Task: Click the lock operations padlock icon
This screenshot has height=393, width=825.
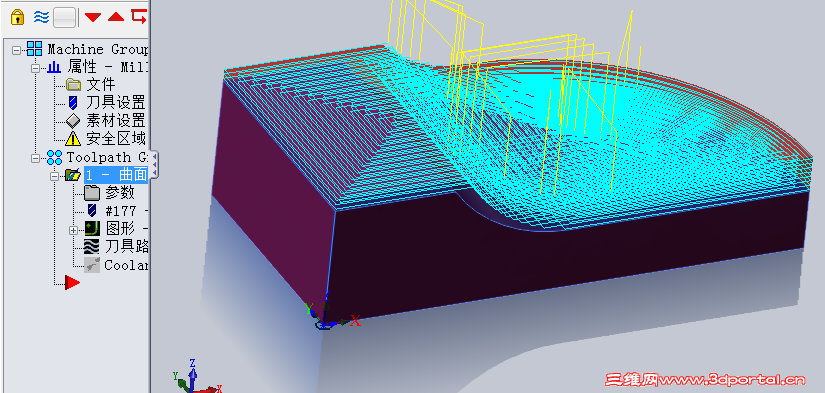Action: (17, 17)
